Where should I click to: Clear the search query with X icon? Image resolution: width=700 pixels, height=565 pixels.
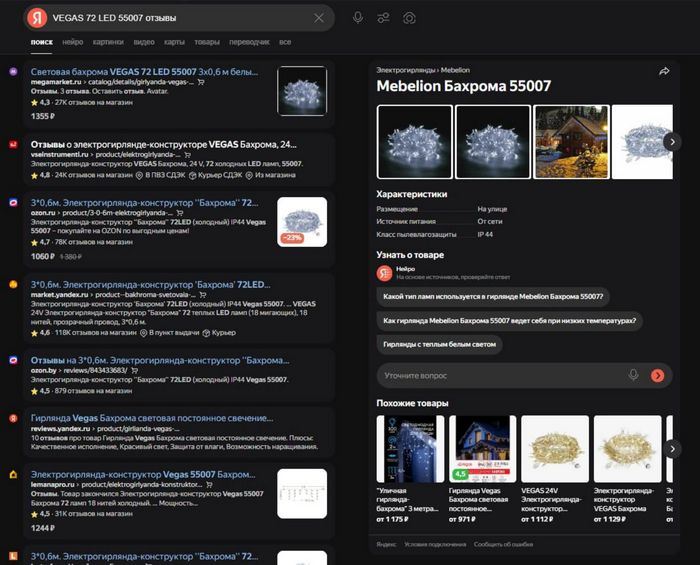[319, 18]
